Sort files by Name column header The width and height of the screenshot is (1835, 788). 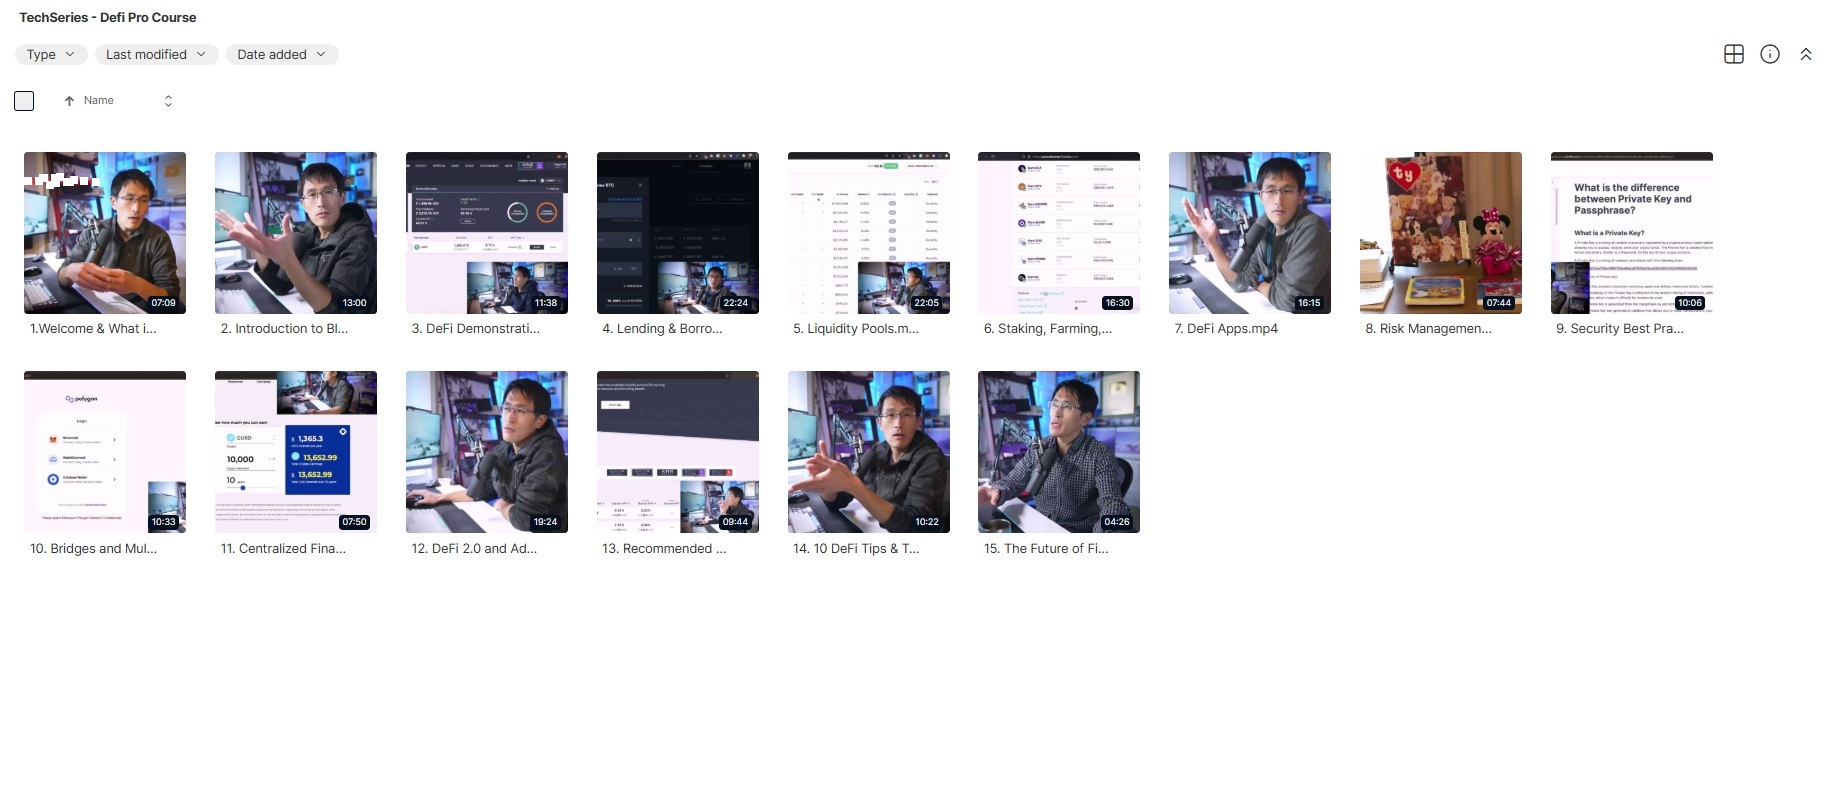pyautogui.click(x=99, y=101)
